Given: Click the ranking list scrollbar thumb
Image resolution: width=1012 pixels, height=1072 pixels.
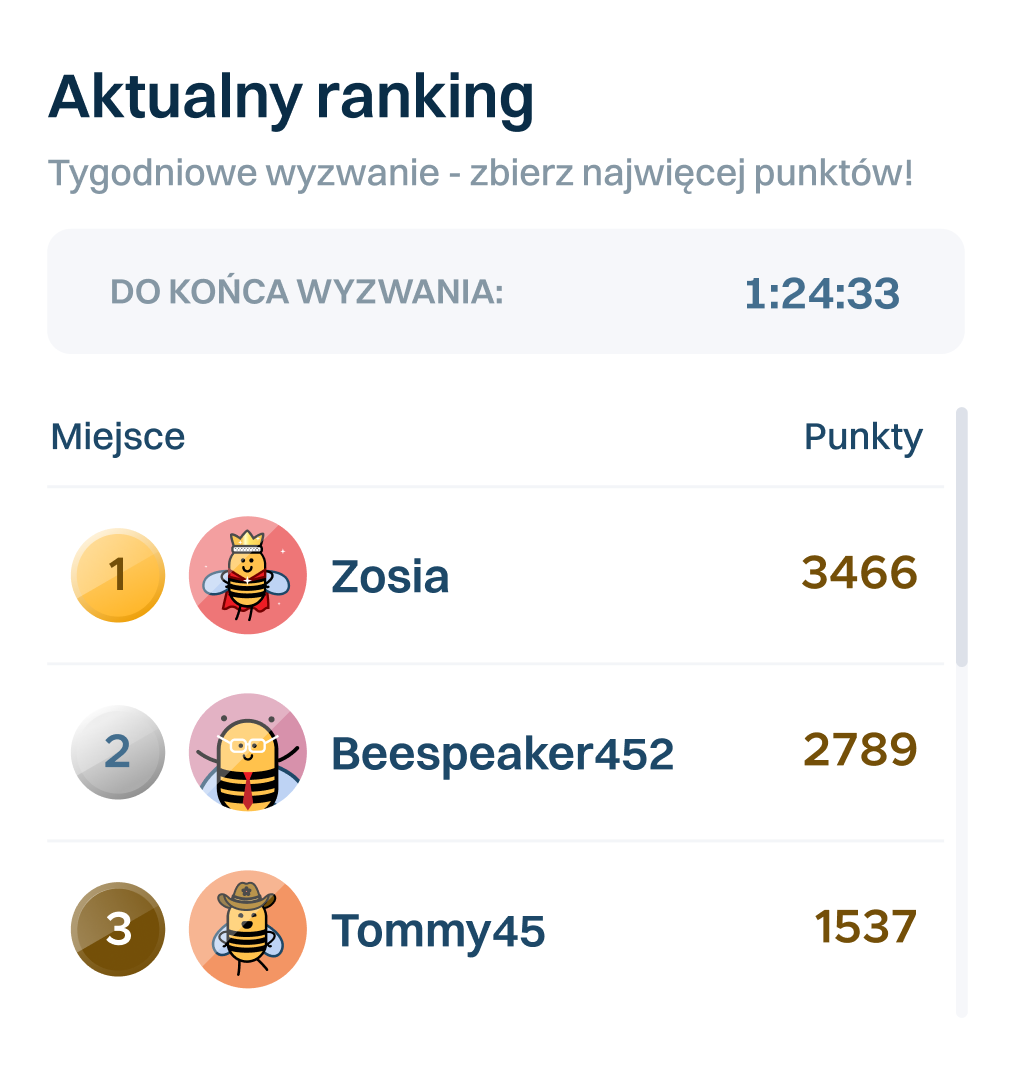Looking at the screenshot, I should 962,536.
